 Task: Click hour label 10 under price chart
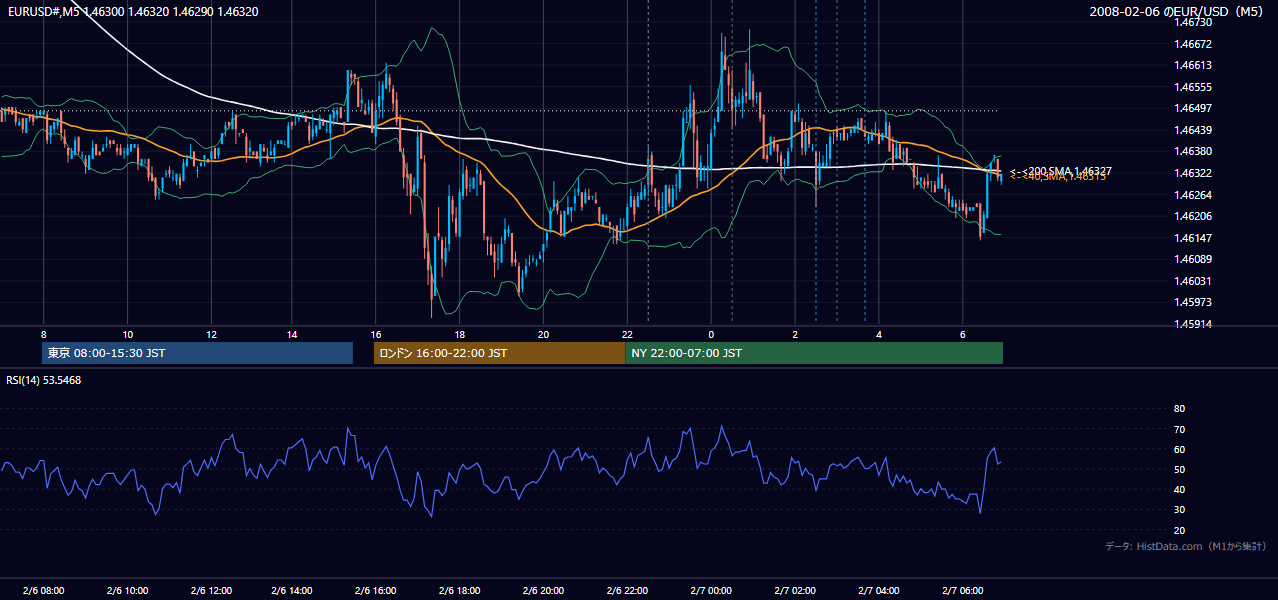coord(127,334)
